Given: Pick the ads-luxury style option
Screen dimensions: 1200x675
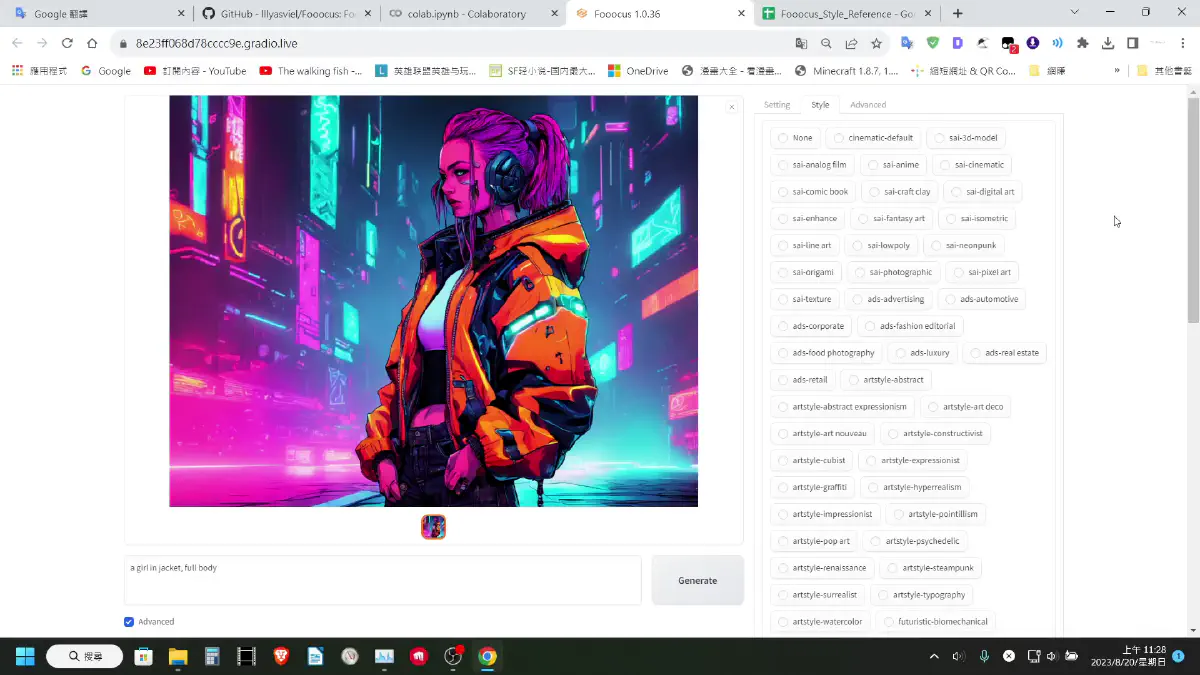Looking at the screenshot, I should point(922,353).
